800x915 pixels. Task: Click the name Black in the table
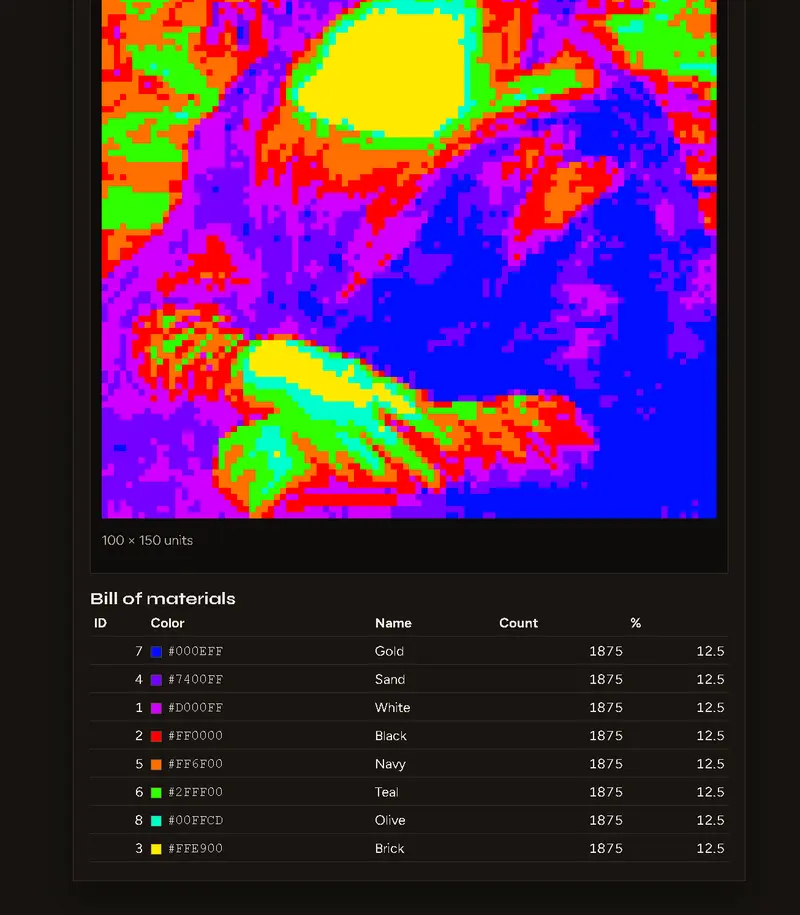tap(391, 735)
